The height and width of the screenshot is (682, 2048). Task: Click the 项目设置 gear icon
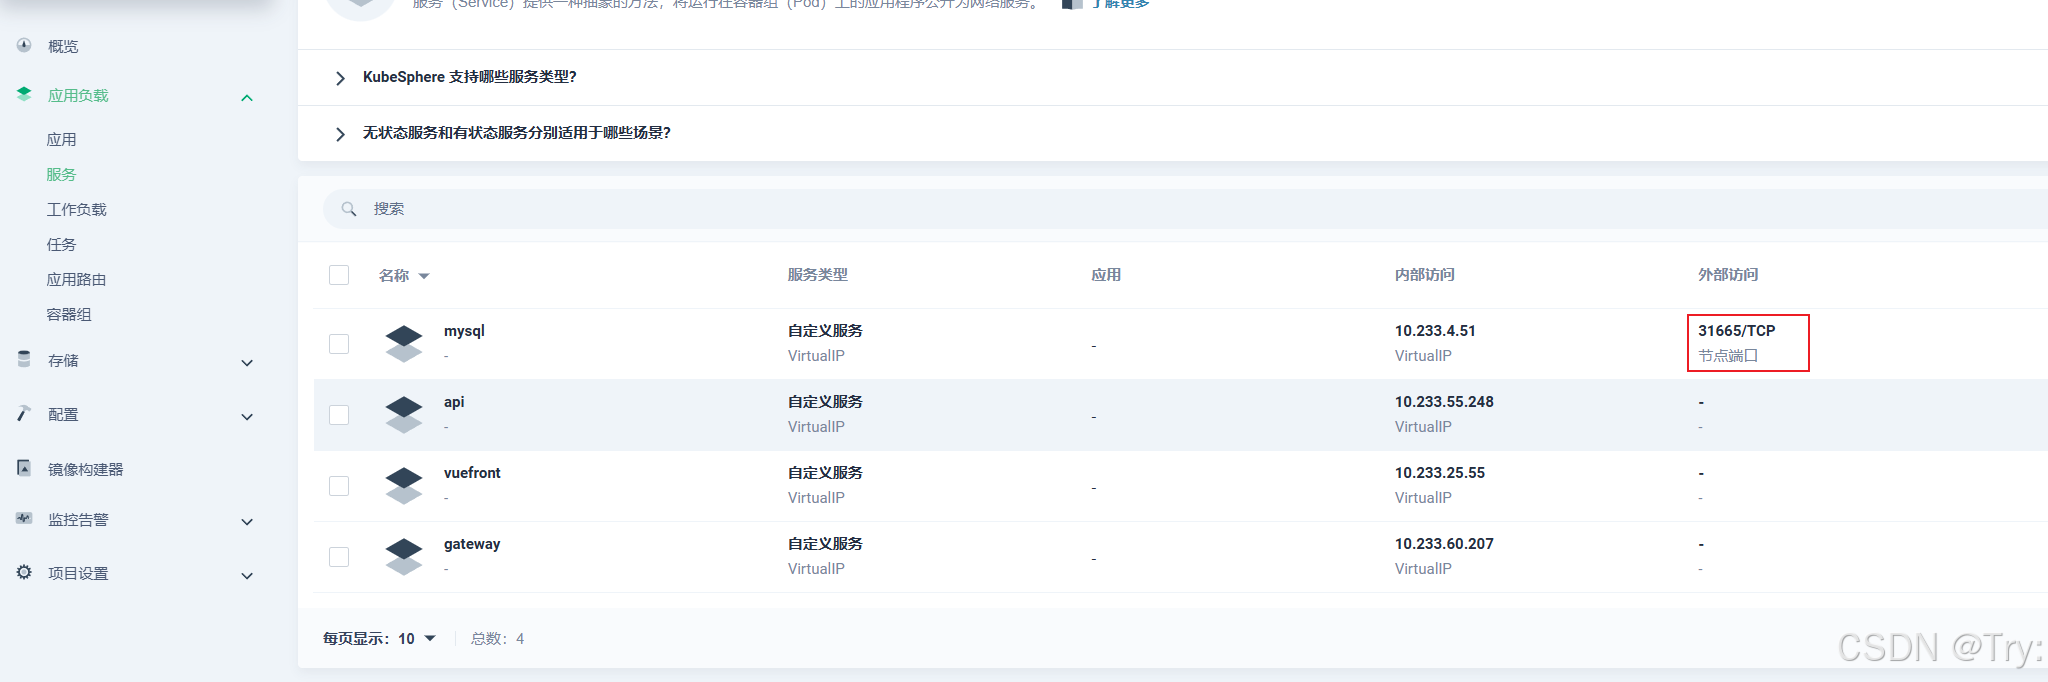[x=24, y=572]
